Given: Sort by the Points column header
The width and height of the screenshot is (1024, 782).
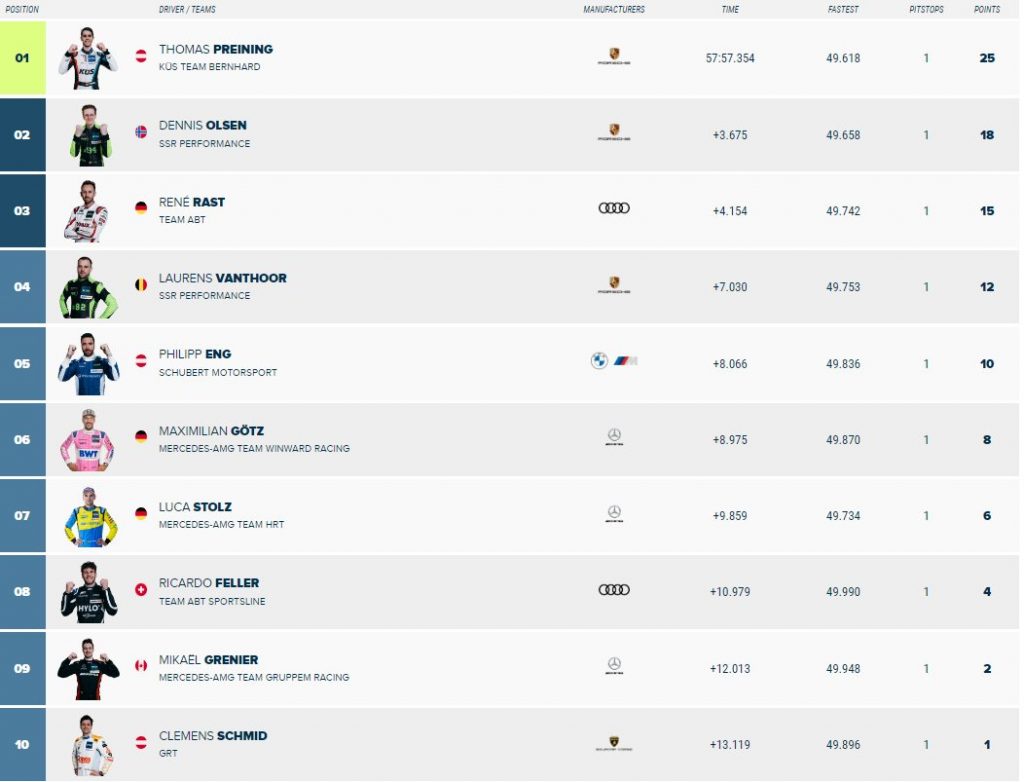Looking at the screenshot, I should (x=987, y=9).
